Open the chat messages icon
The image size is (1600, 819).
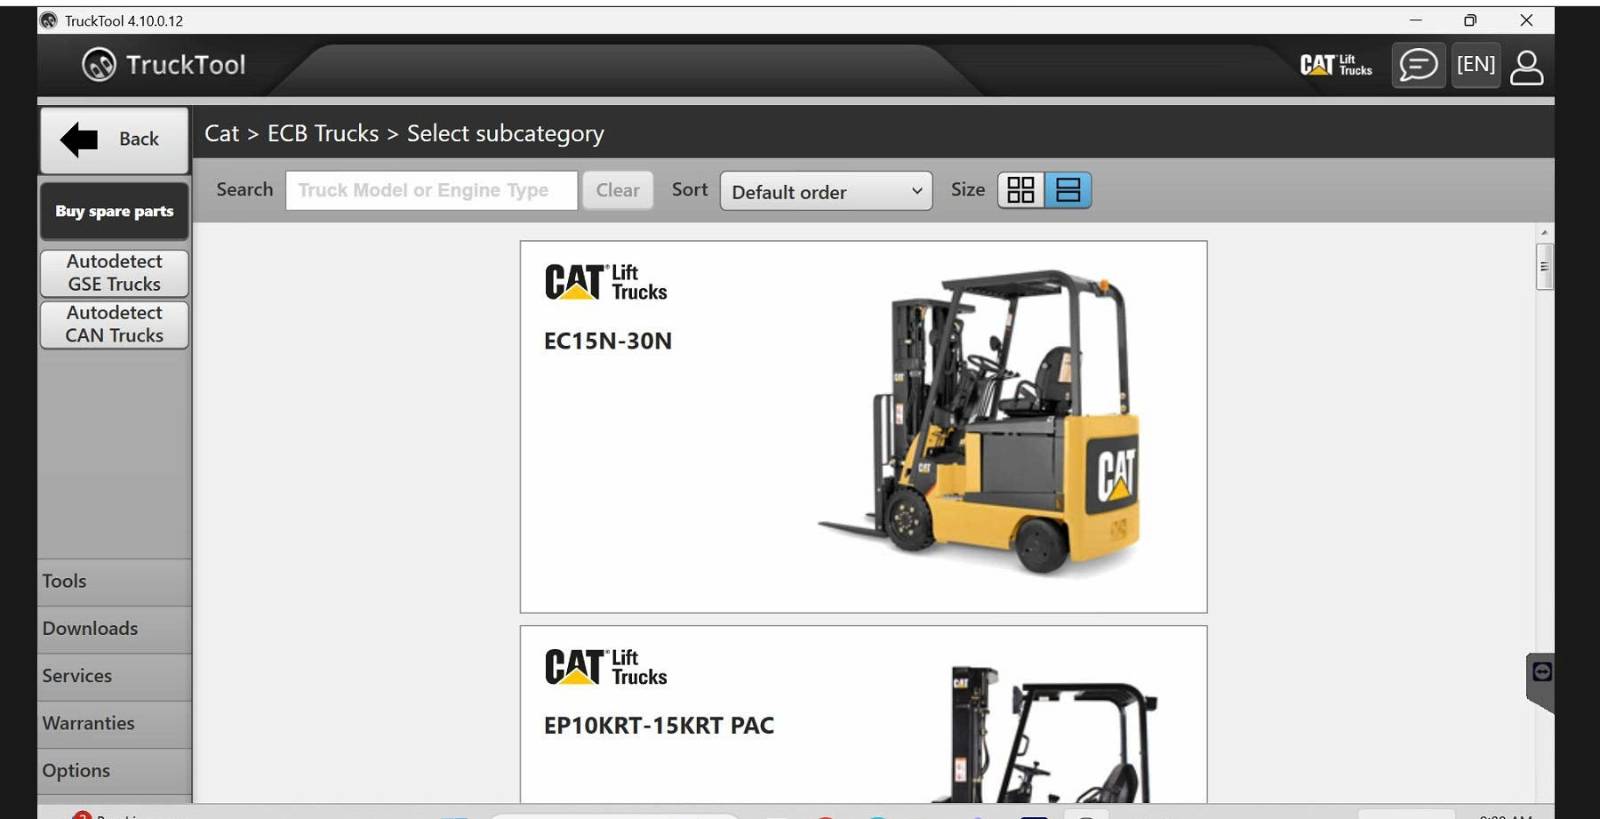pos(1418,66)
